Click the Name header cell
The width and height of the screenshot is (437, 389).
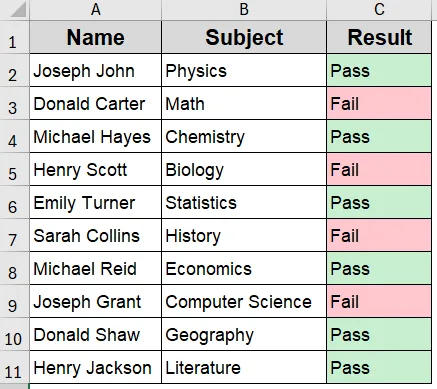(x=96, y=37)
